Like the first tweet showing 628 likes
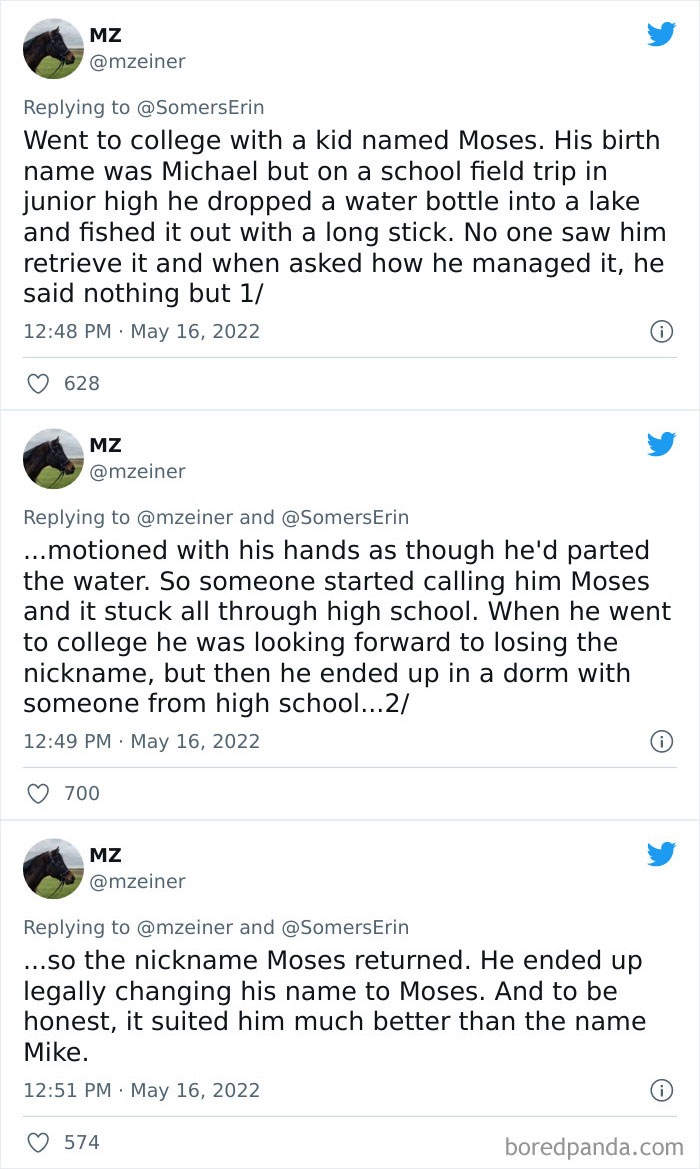The width and height of the screenshot is (700, 1169). [x=38, y=383]
